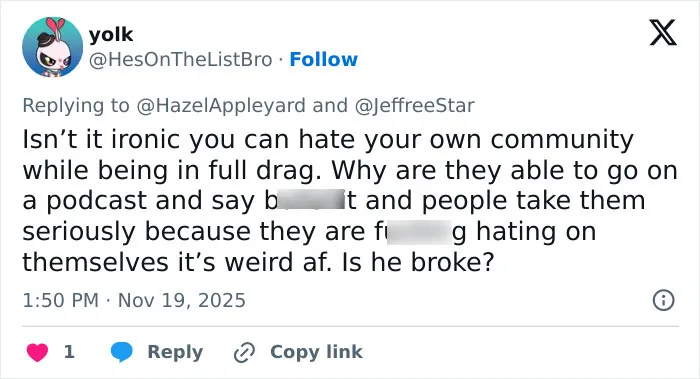Click the Nov 19, 2025 date

pos(182,300)
